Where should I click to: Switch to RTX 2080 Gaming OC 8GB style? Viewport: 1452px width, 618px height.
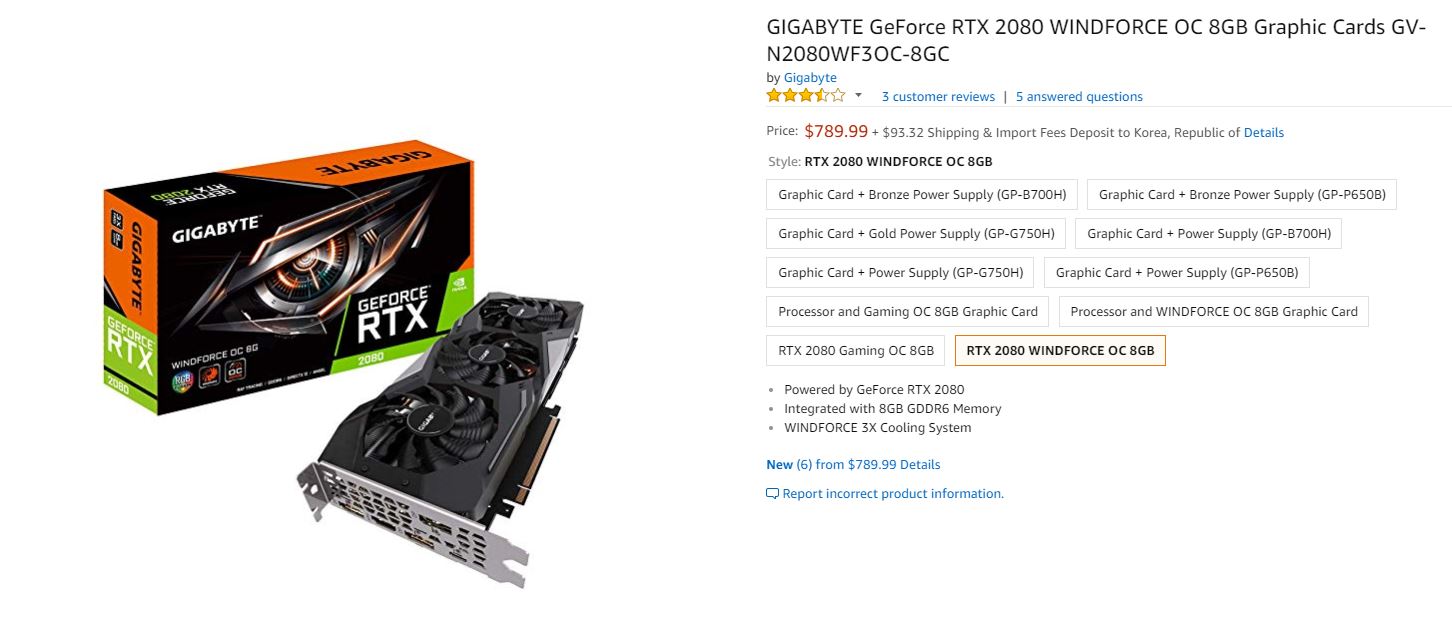[856, 351]
